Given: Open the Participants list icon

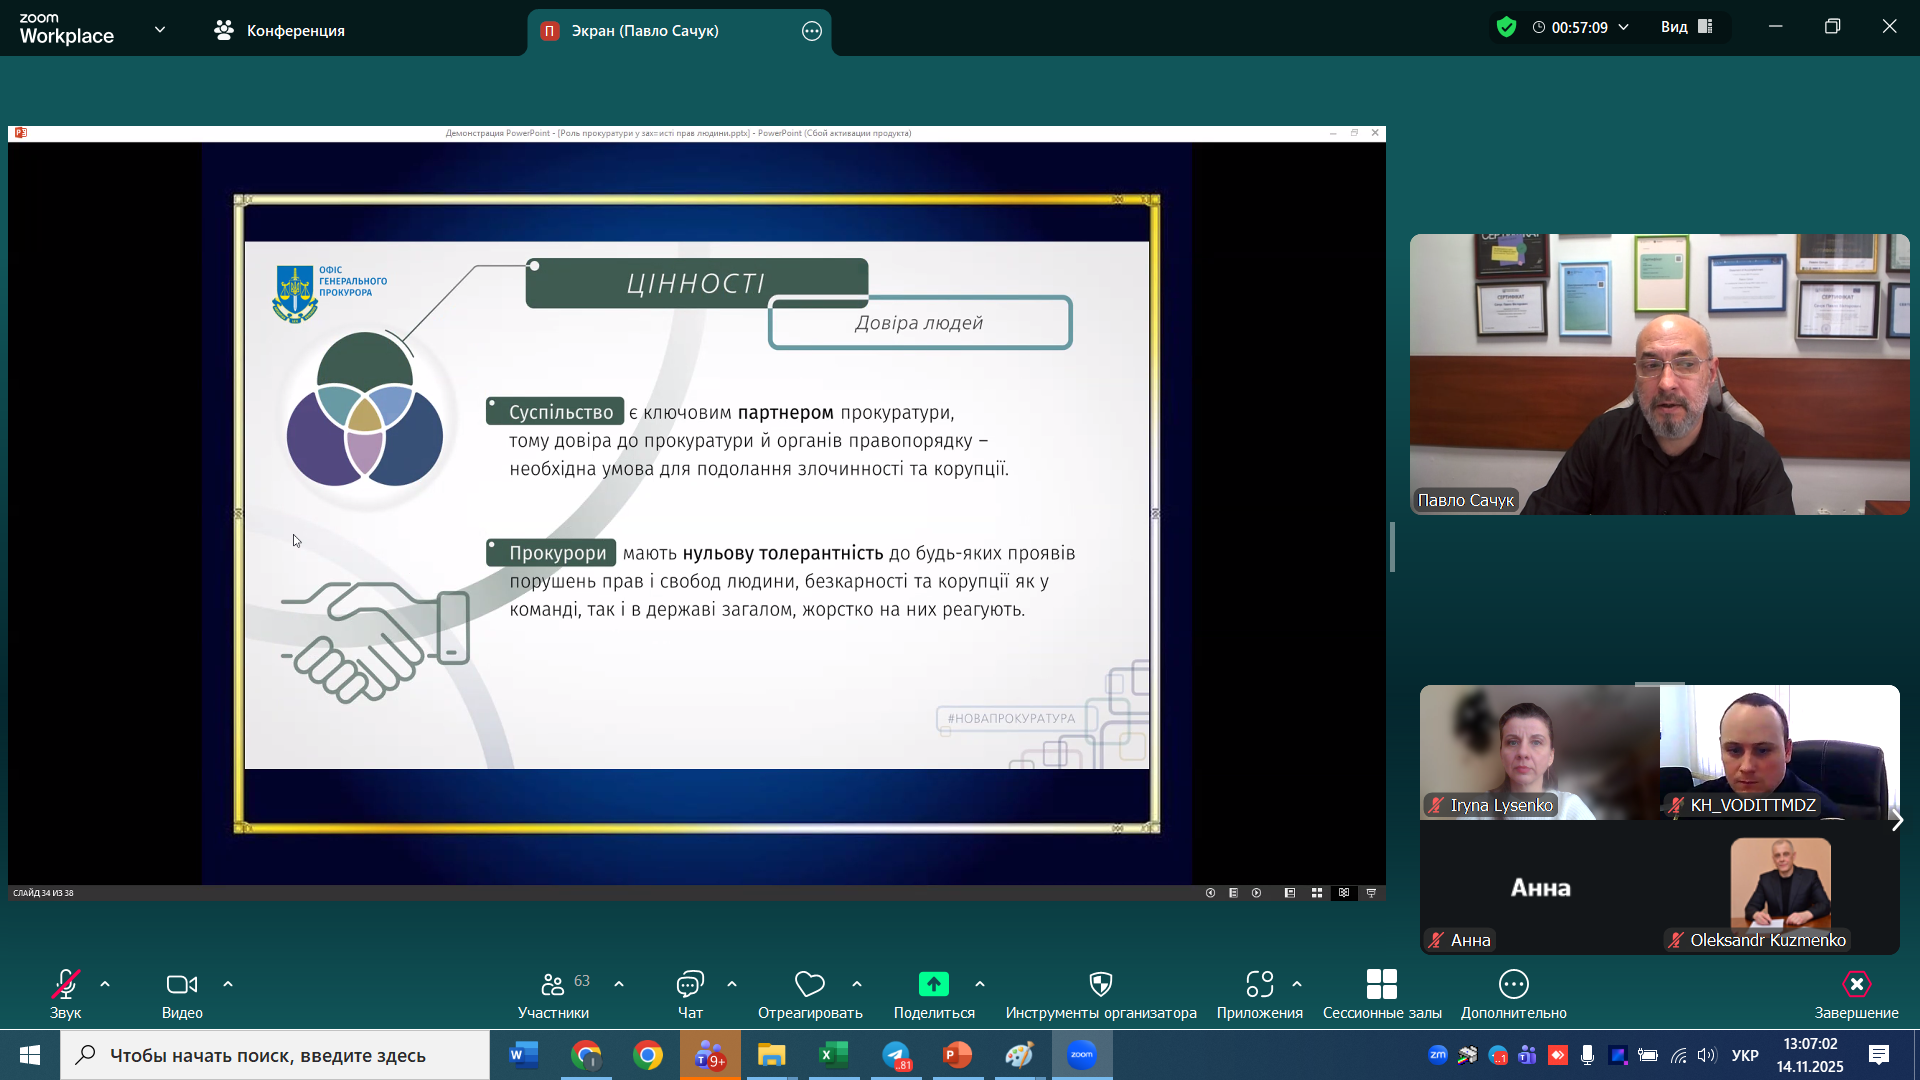Looking at the screenshot, I should (552, 985).
